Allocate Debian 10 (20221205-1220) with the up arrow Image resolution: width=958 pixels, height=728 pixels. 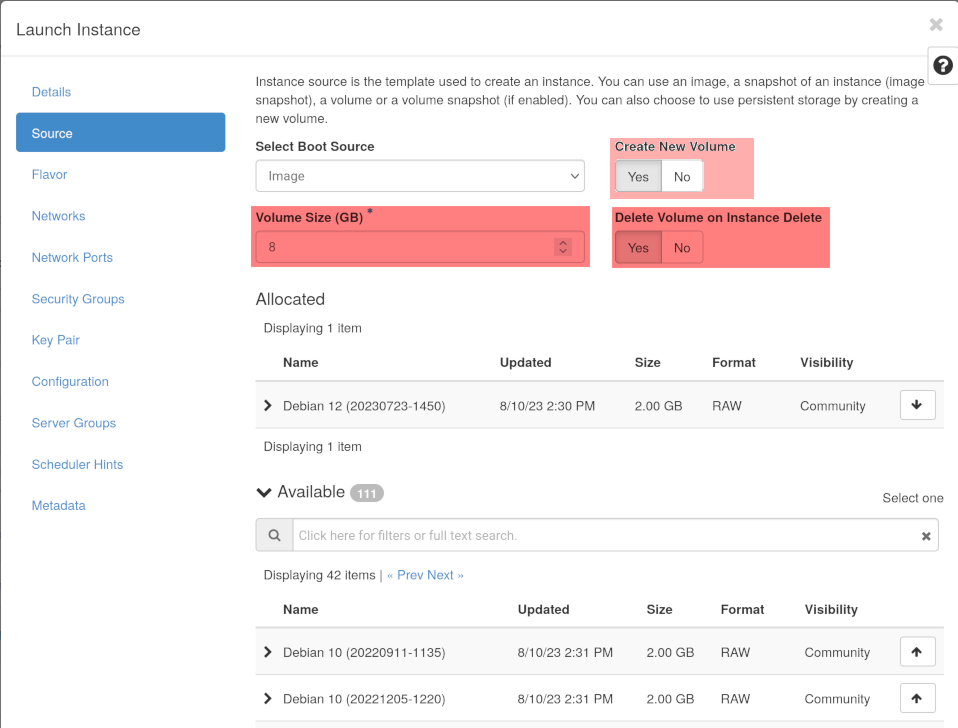[x=917, y=698]
